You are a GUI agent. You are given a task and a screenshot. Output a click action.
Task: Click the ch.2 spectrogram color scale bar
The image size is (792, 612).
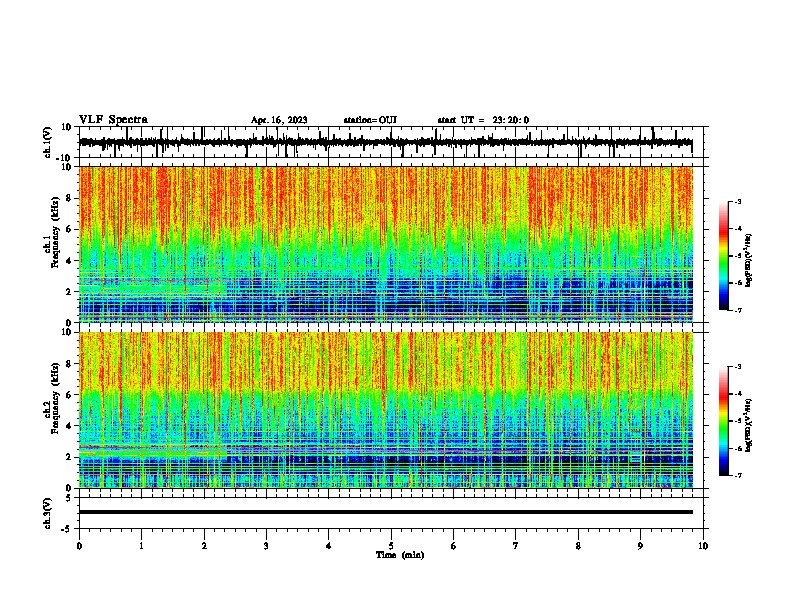pos(724,421)
